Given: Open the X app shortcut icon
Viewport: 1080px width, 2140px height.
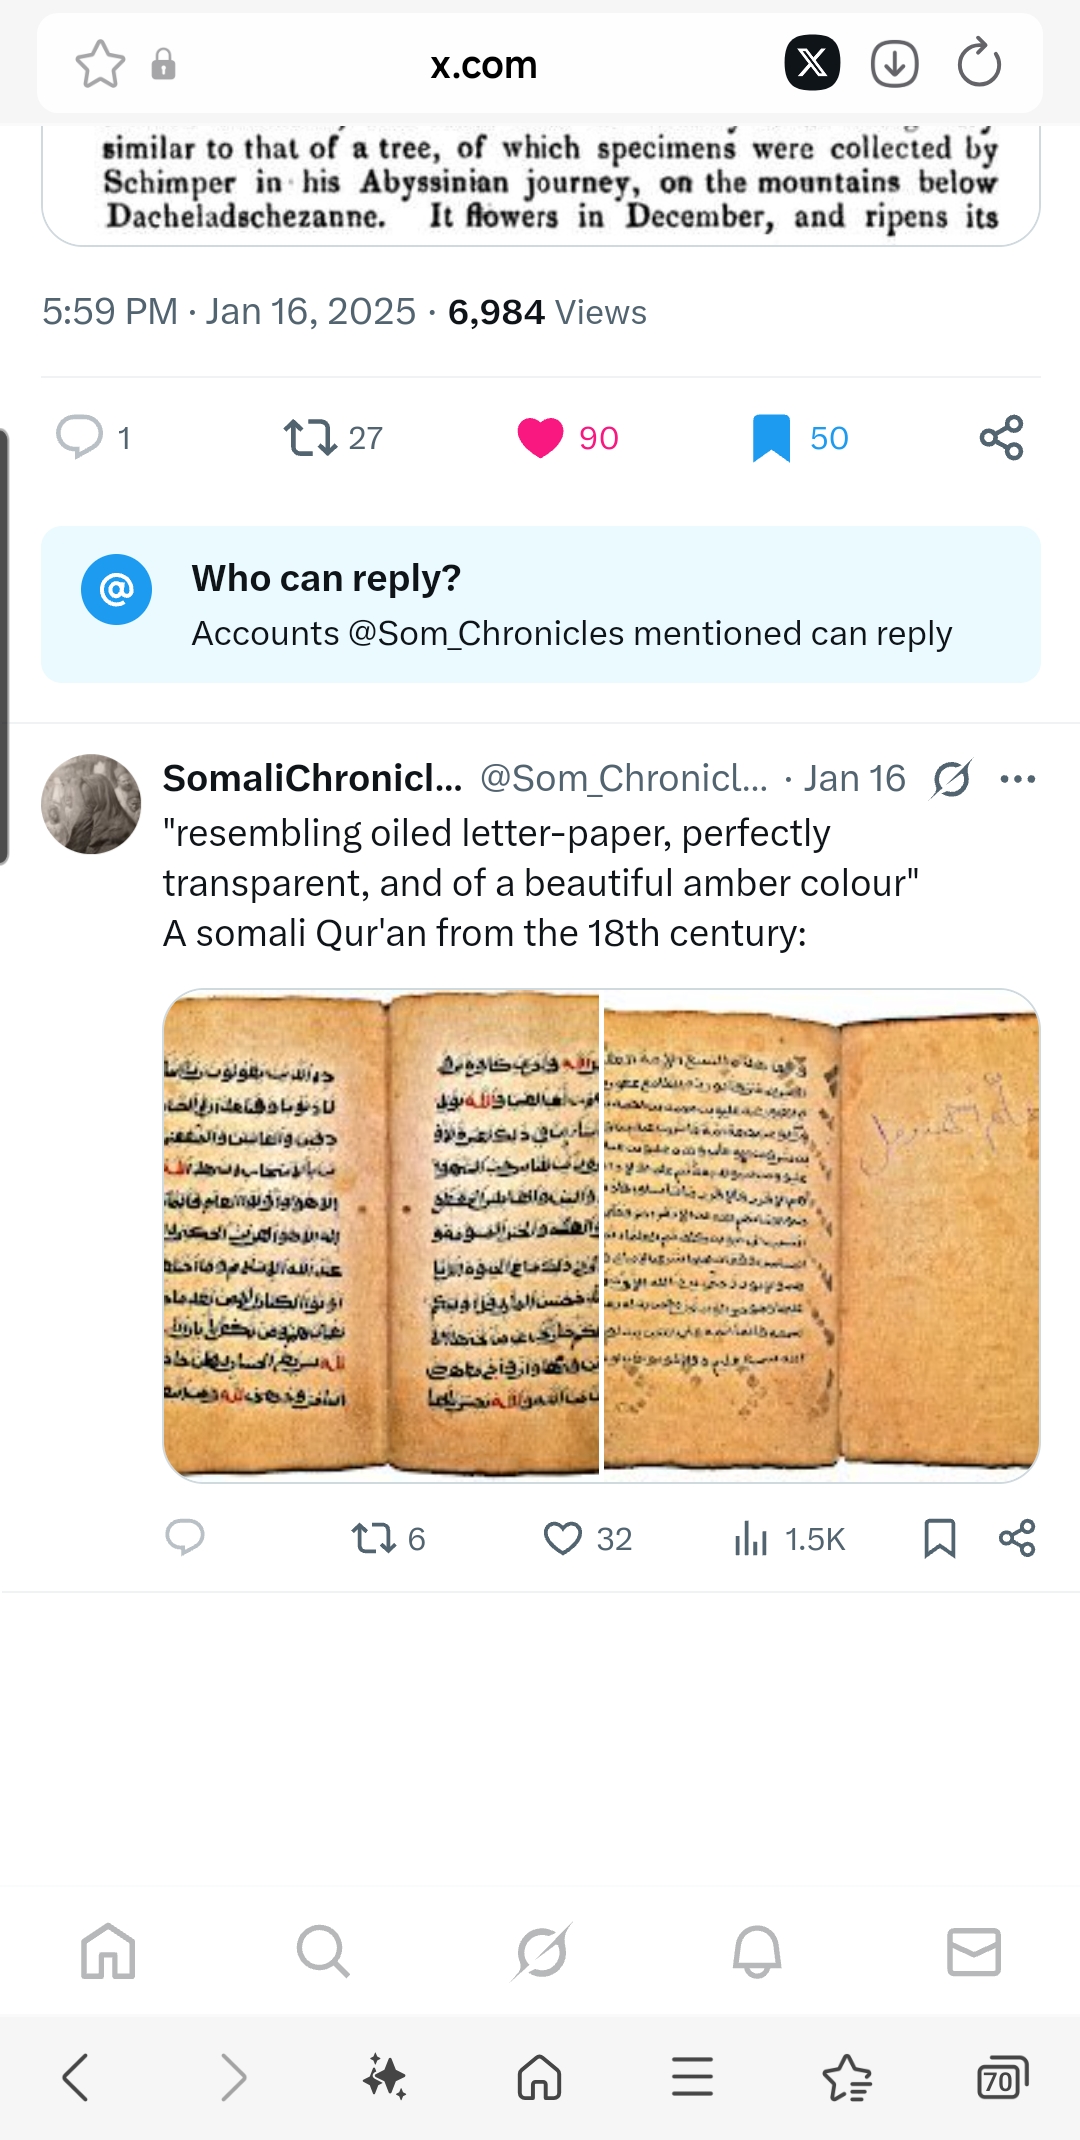Looking at the screenshot, I should coord(811,63).
